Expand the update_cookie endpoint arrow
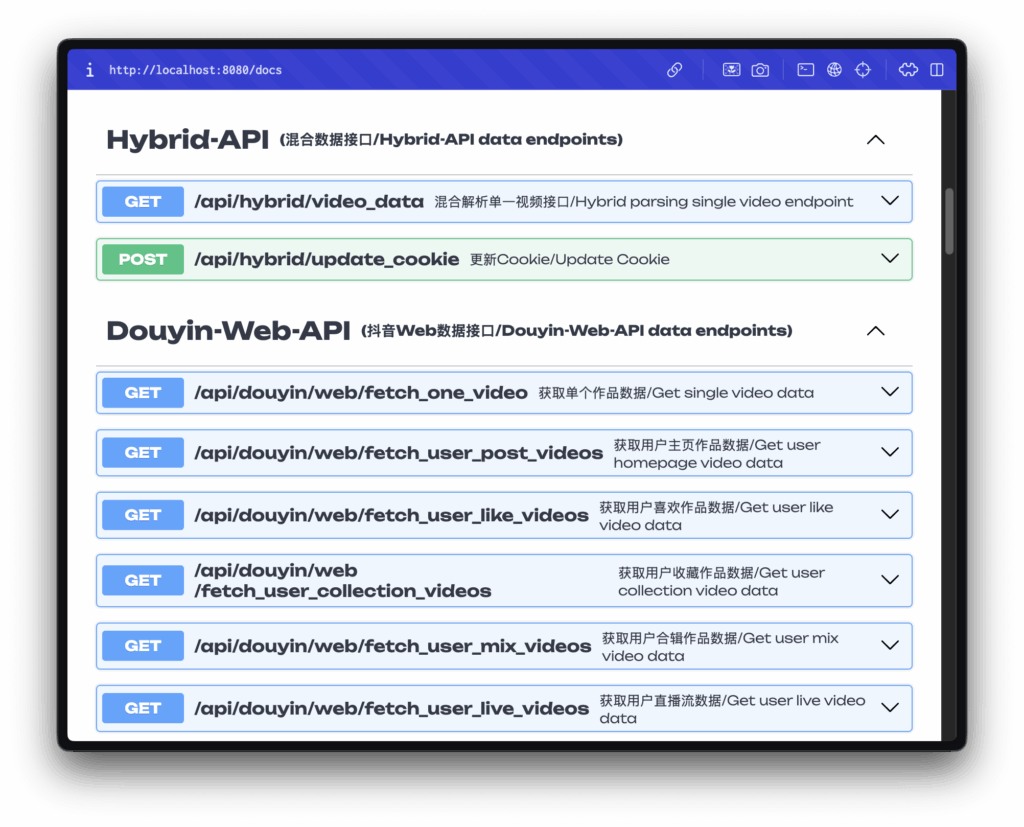 pos(890,259)
